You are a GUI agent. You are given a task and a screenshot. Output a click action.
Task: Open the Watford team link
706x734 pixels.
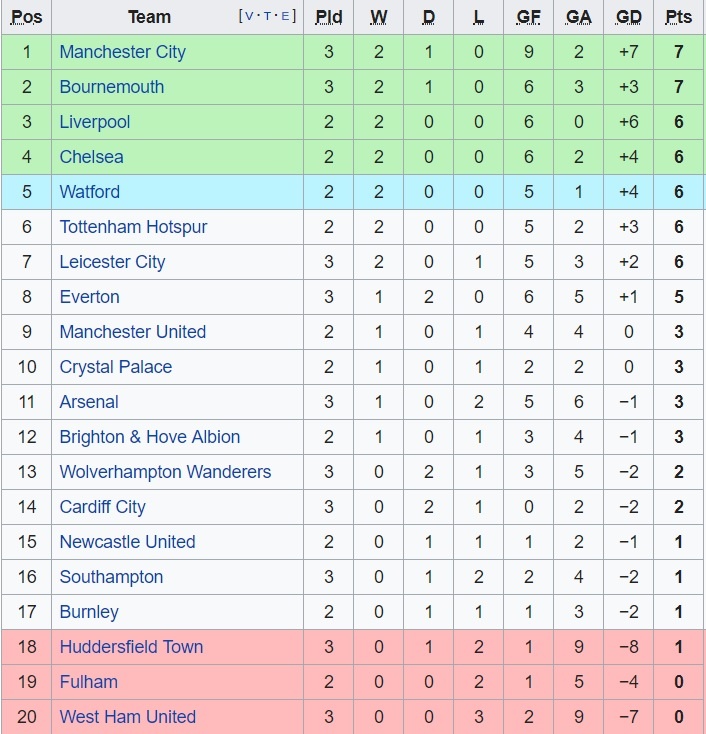click(89, 192)
